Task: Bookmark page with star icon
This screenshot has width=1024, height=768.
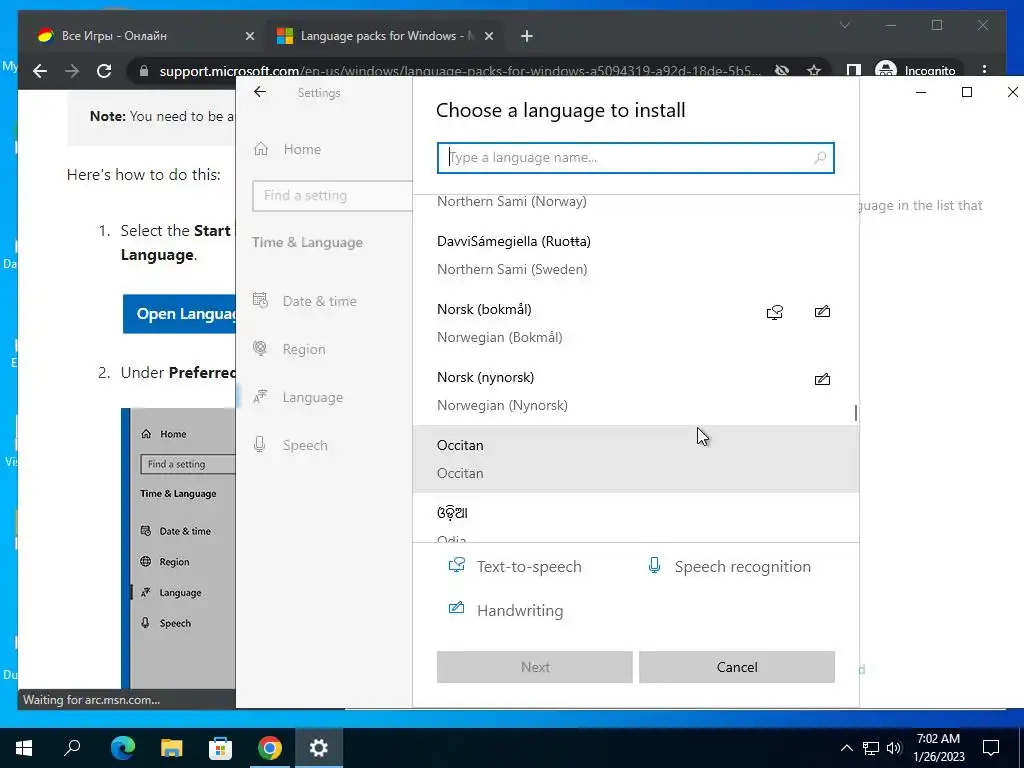Action: (x=814, y=71)
